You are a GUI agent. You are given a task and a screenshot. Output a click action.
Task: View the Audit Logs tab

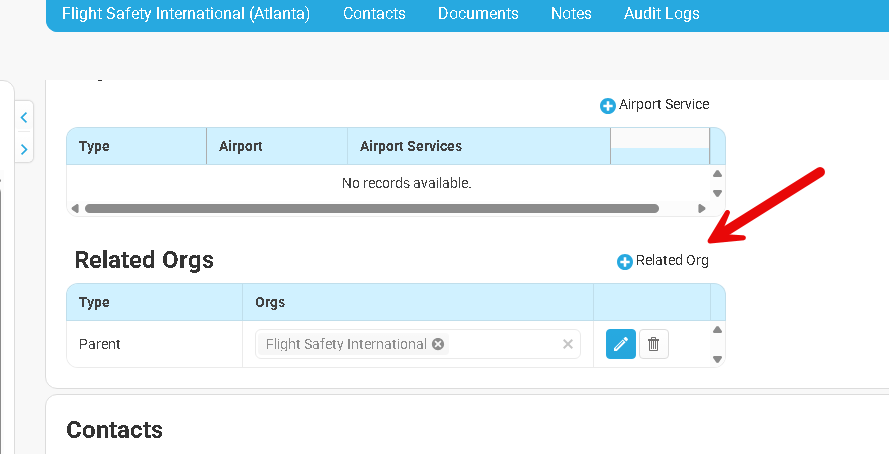tap(661, 14)
